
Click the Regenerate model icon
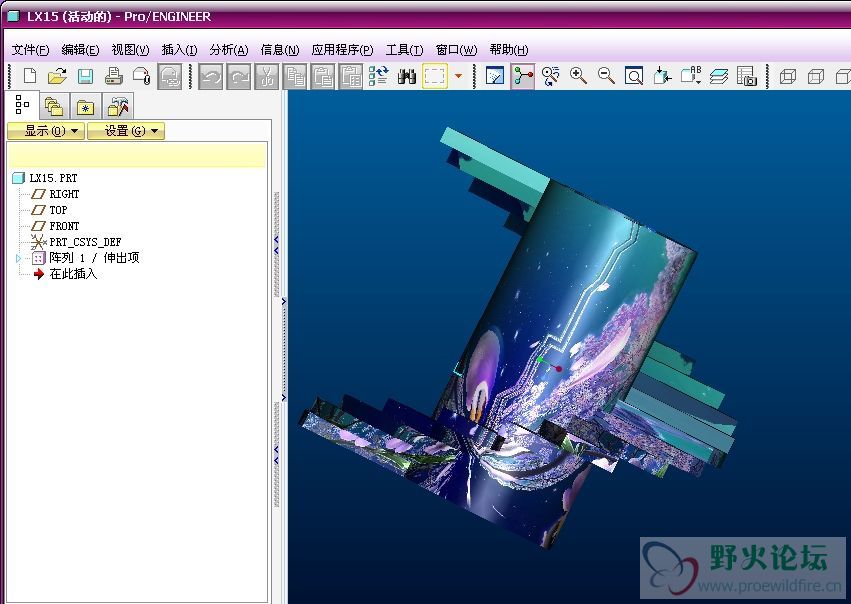[x=379, y=76]
